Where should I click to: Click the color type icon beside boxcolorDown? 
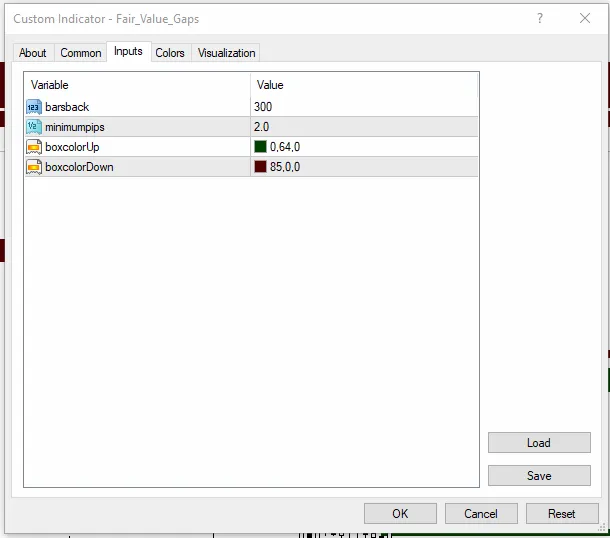click(x=34, y=167)
